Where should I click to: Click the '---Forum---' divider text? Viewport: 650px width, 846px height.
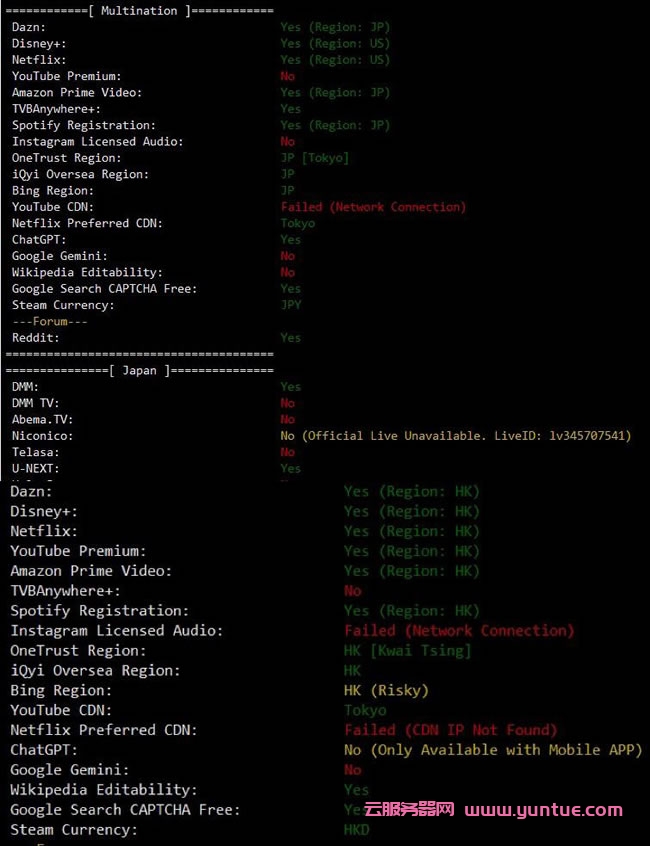[x=50, y=321]
